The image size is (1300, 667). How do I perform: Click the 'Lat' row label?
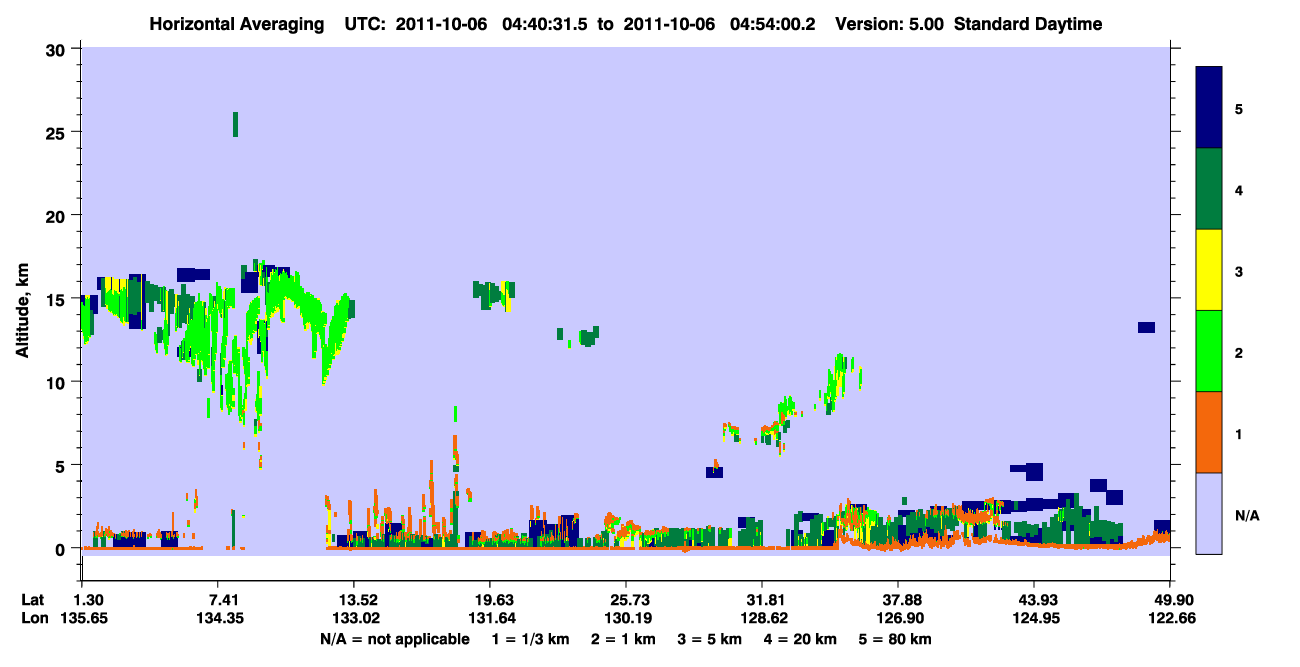(x=33, y=600)
